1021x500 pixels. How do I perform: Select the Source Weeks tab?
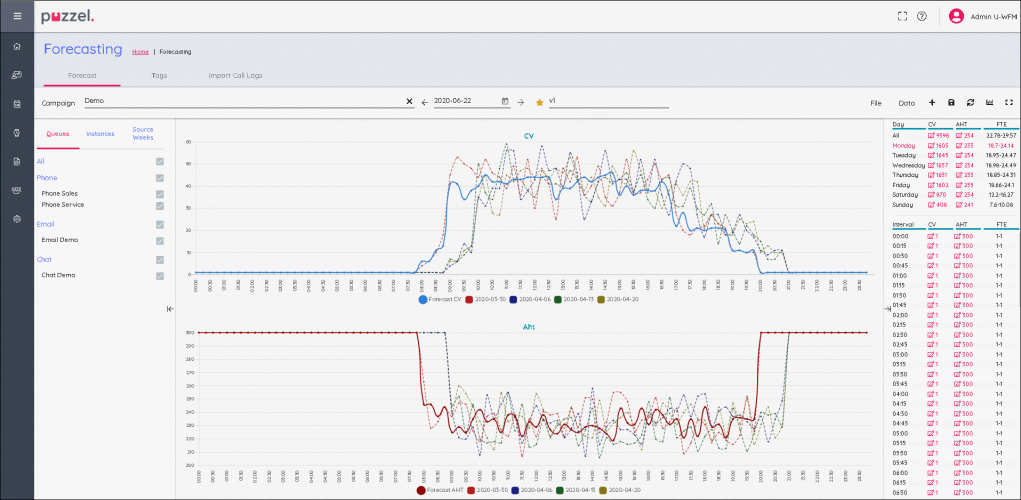[143, 133]
